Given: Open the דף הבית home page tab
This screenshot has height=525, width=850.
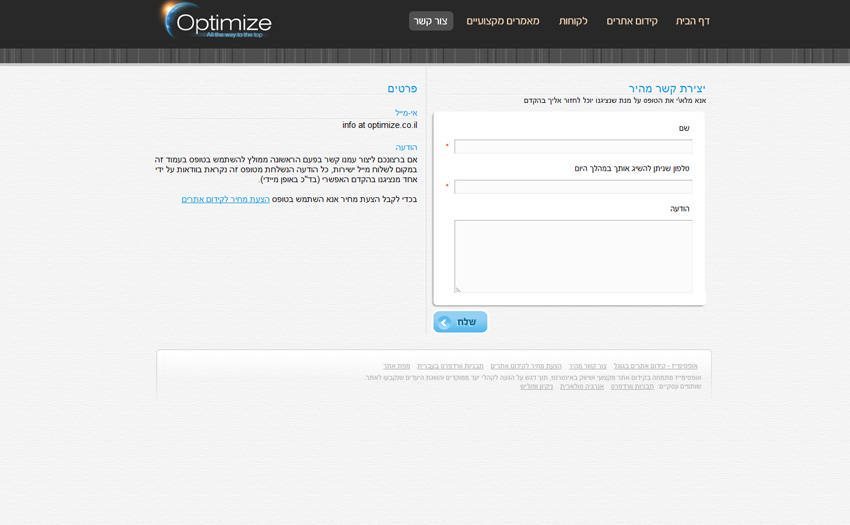Looking at the screenshot, I should (692, 21).
